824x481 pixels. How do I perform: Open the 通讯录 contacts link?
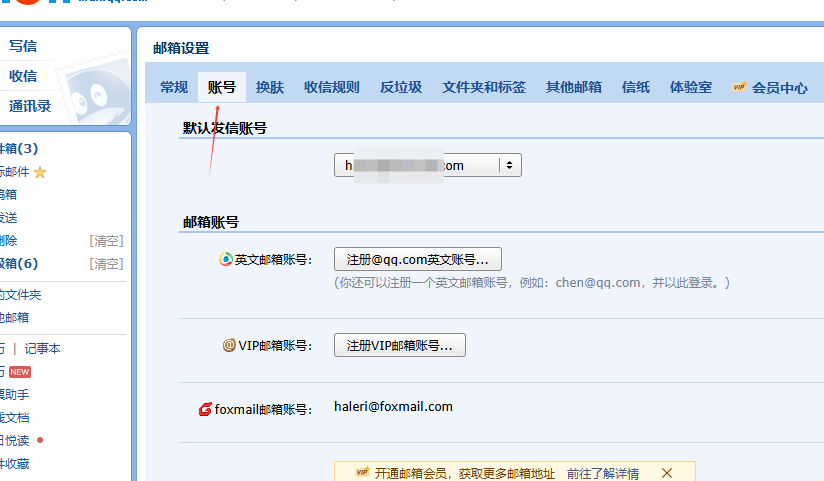pyautogui.click(x=30, y=106)
